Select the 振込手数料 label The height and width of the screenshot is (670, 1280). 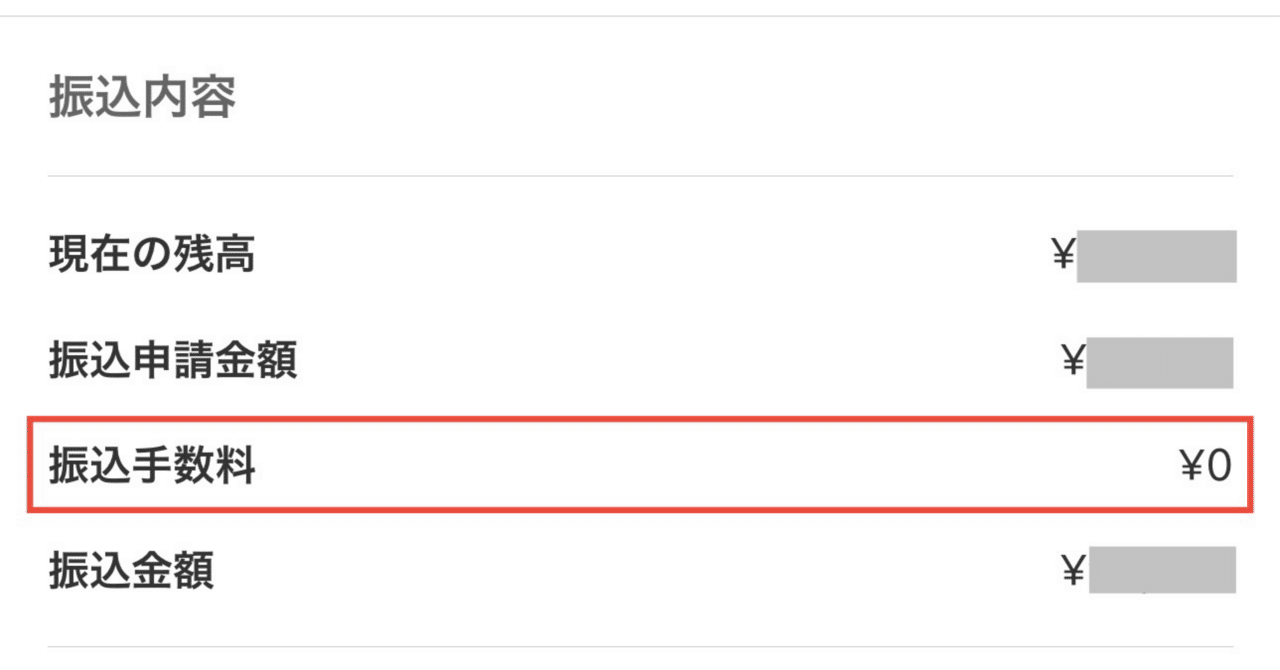[x=152, y=466]
